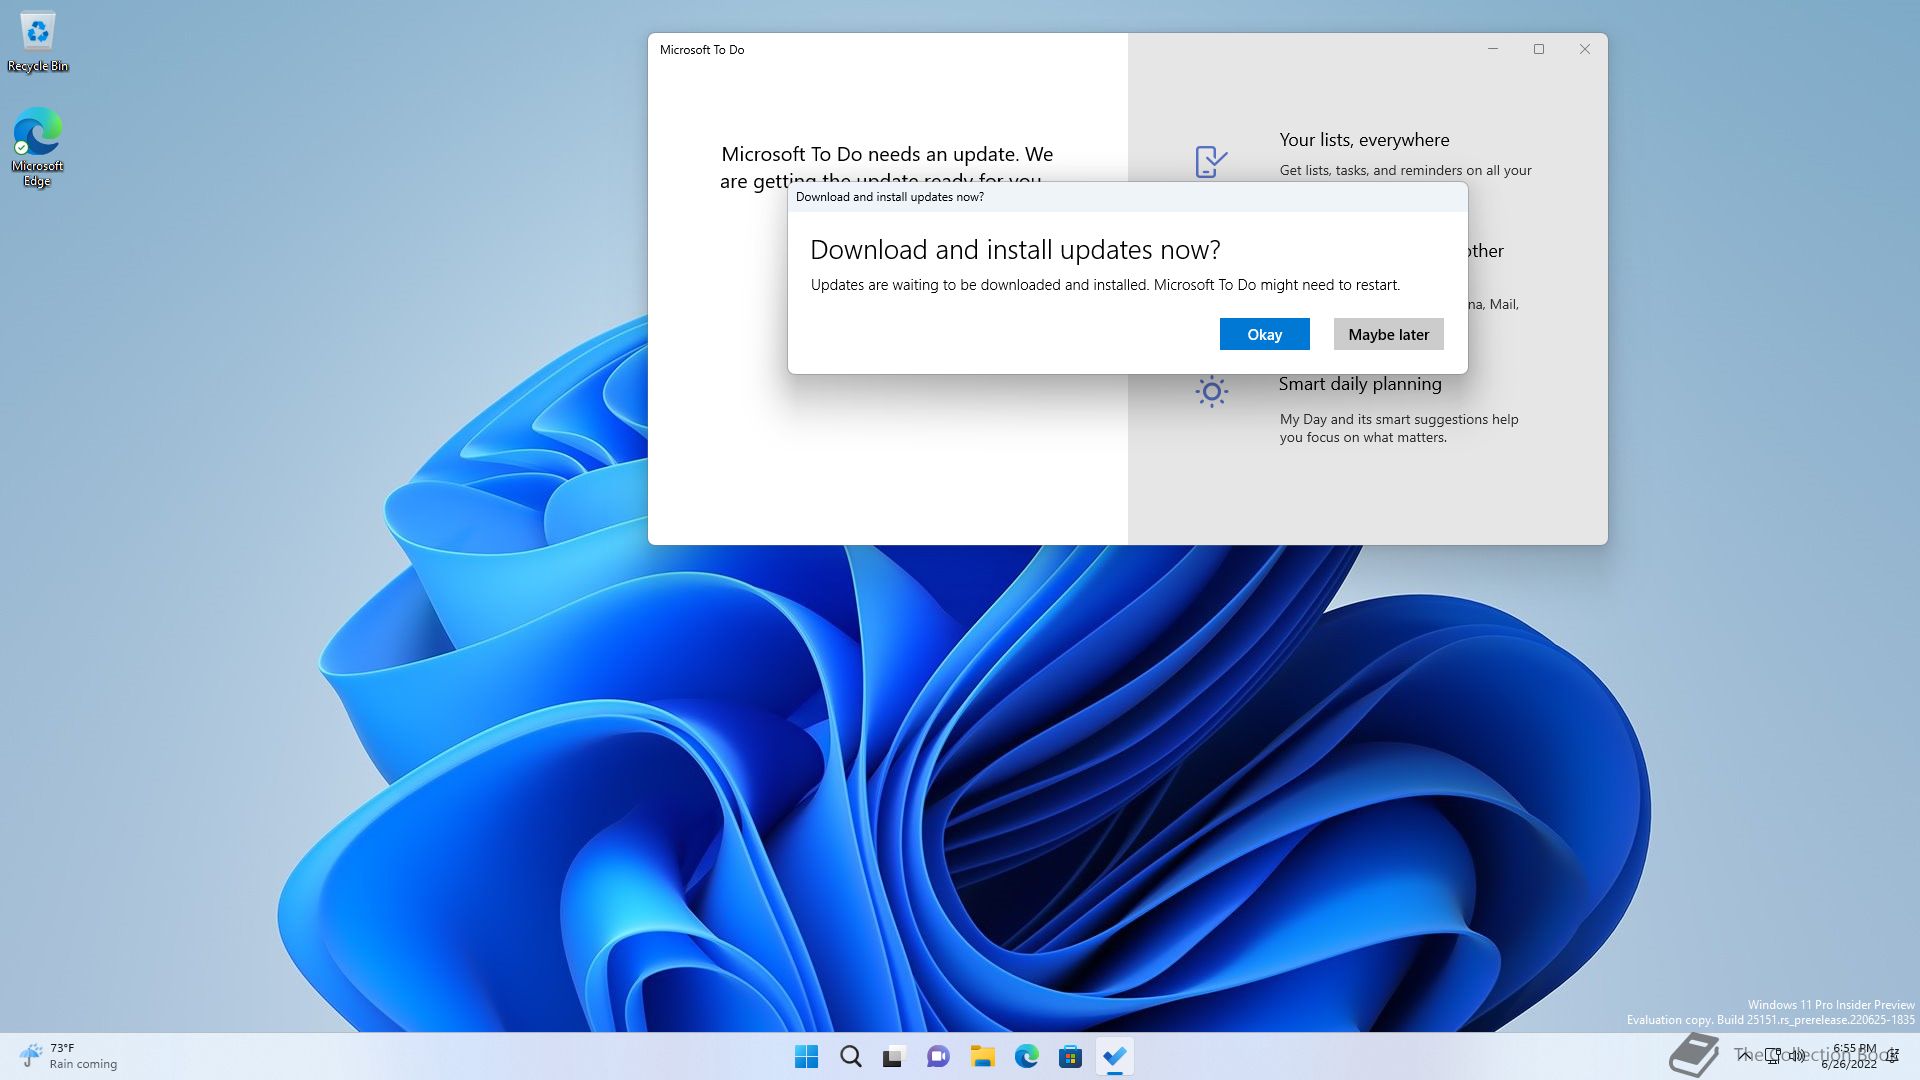Click the 'Get lists, tasks, and reminders' description
This screenshot has height=1080, width=1920.
[1405, 170]
